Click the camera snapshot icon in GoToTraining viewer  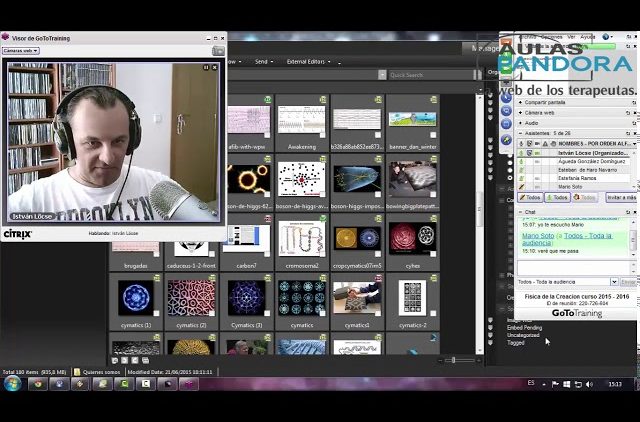(x=218, y=51)
